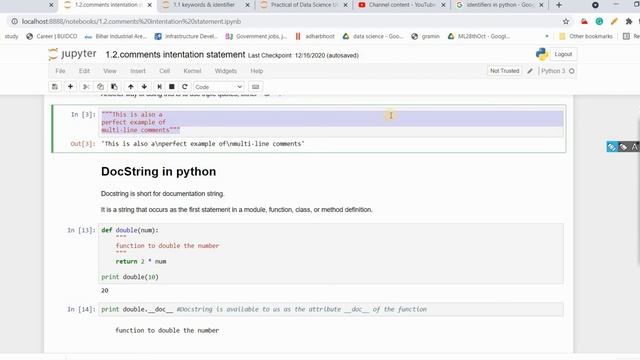Open data science - Goo... bookmark
640x360 pixels.
[373, 36]
